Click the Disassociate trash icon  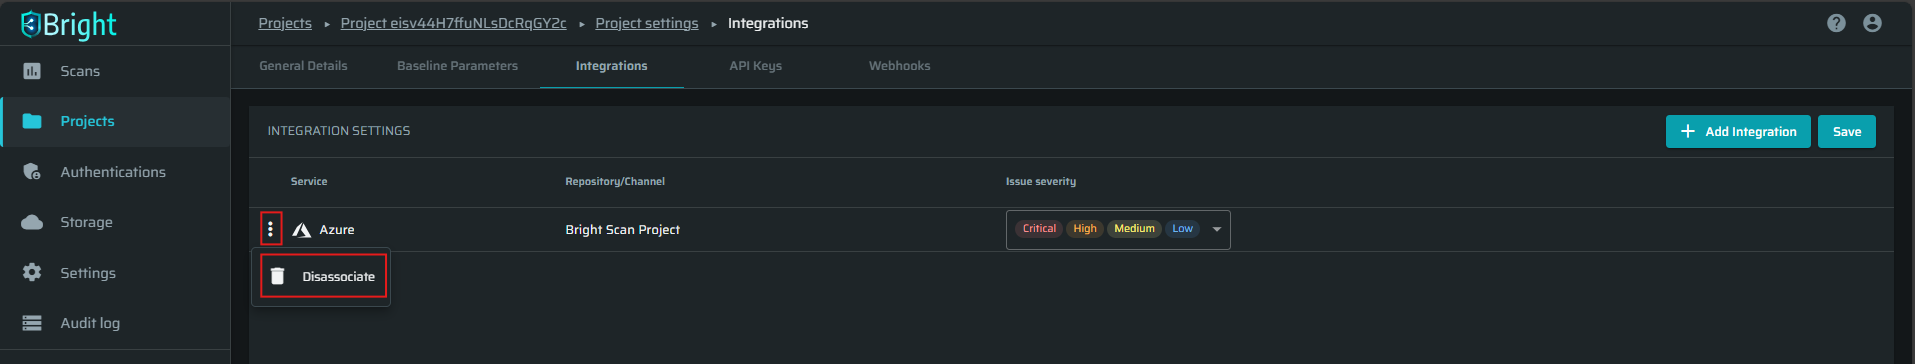[278, 276]
